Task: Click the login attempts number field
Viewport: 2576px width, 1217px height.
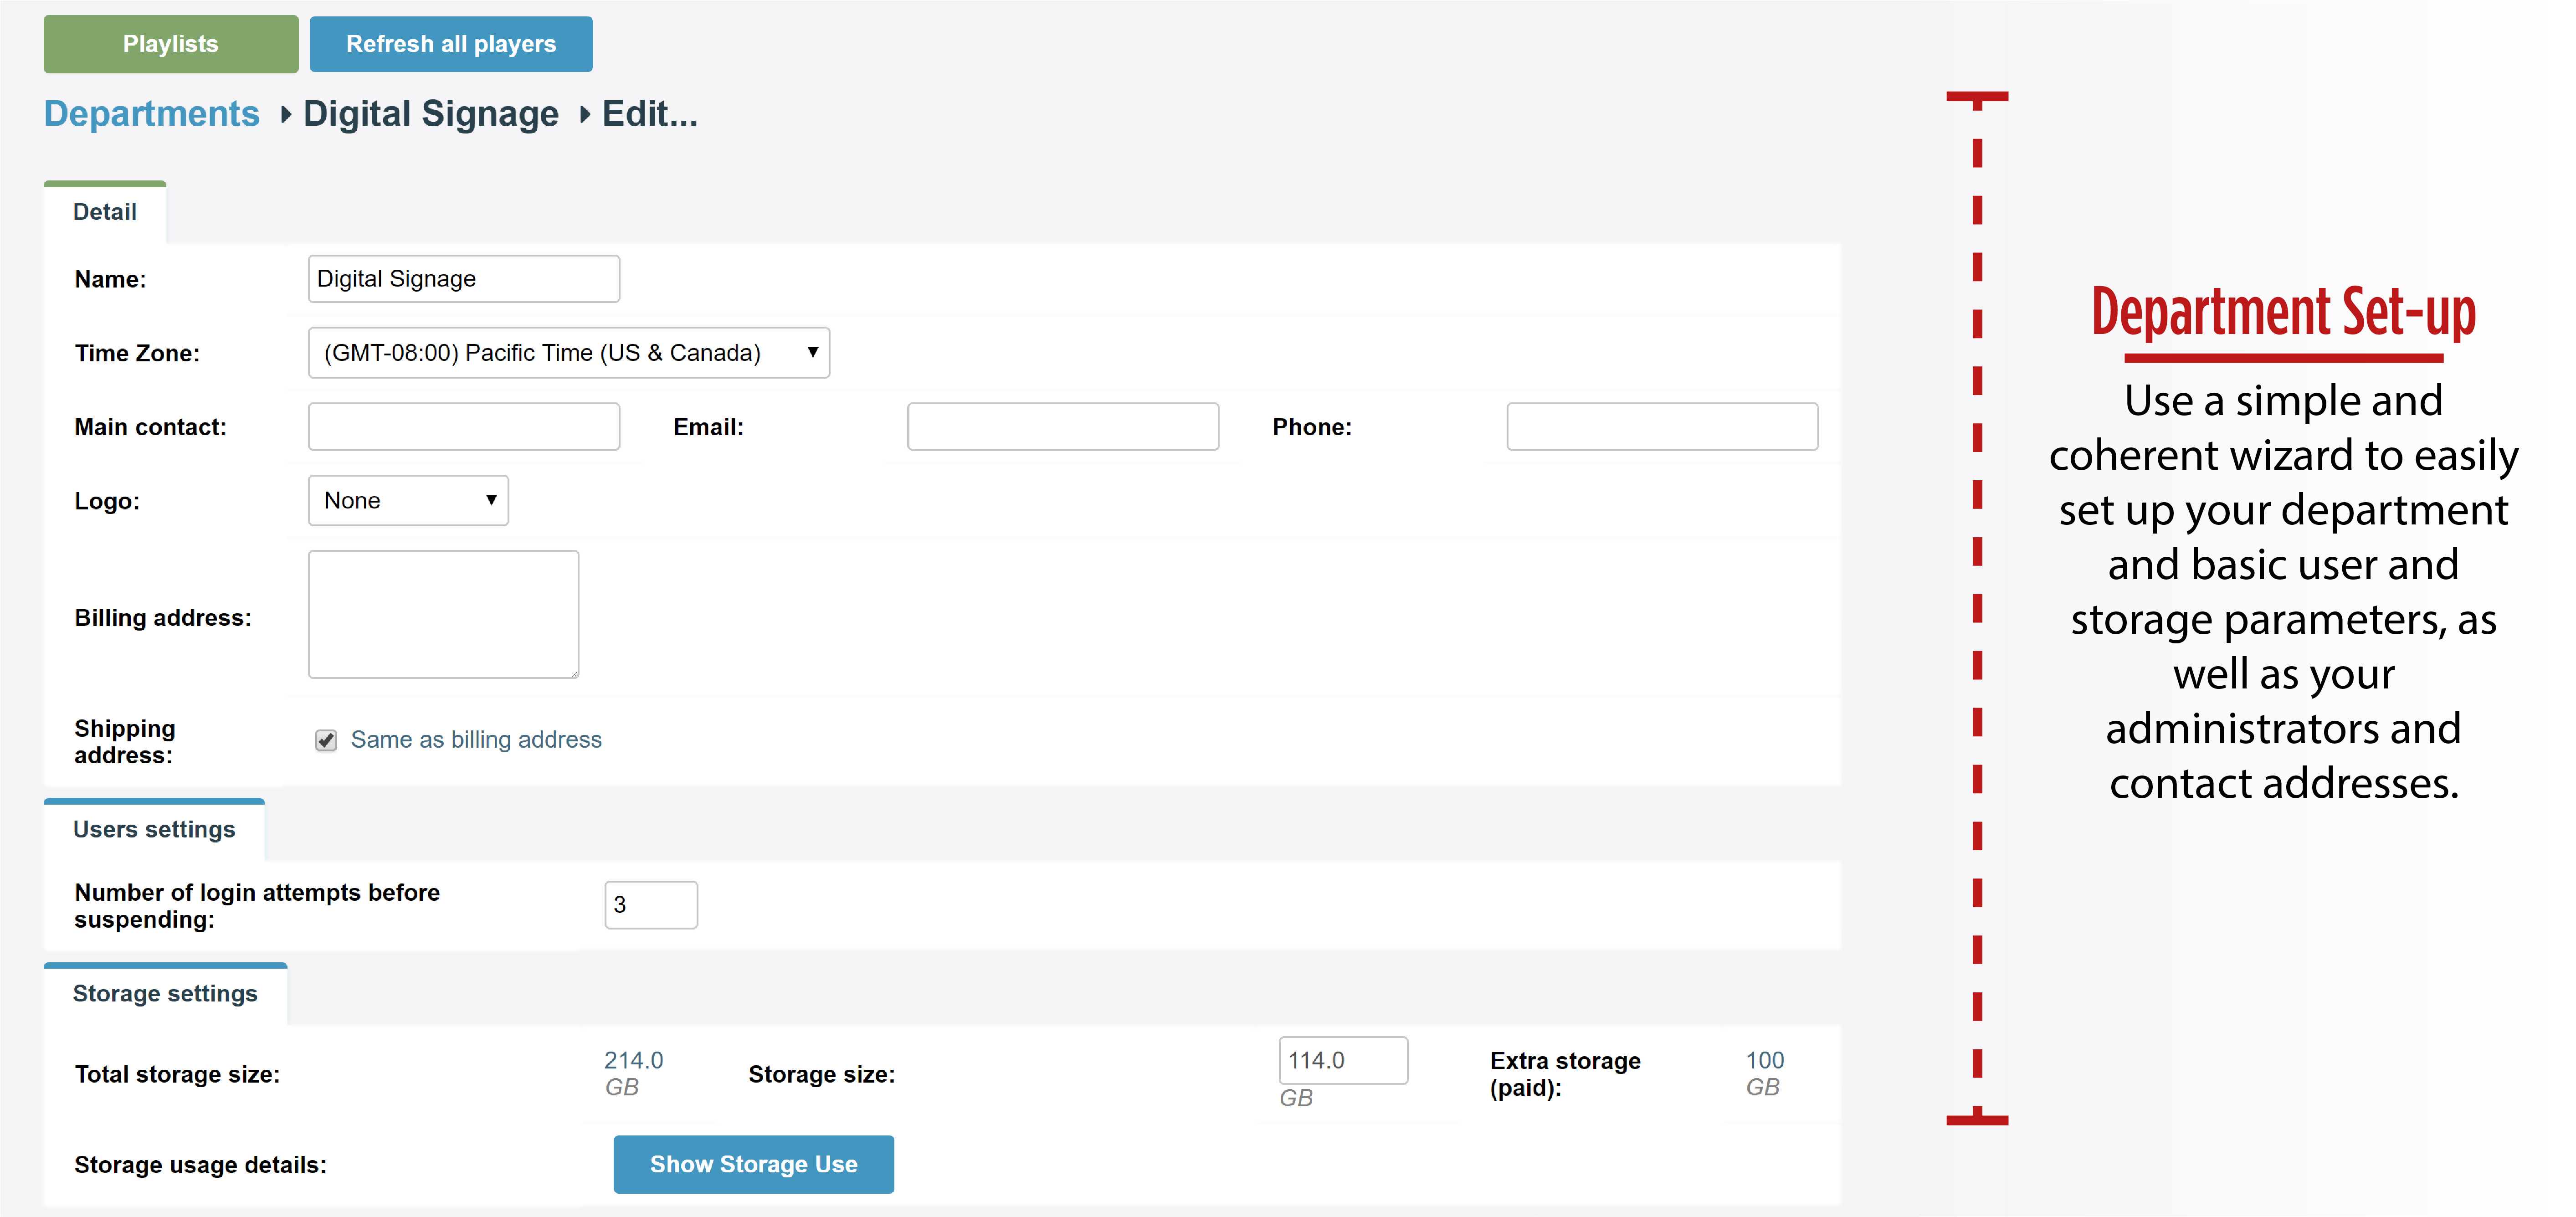Action: coord(651,905)
